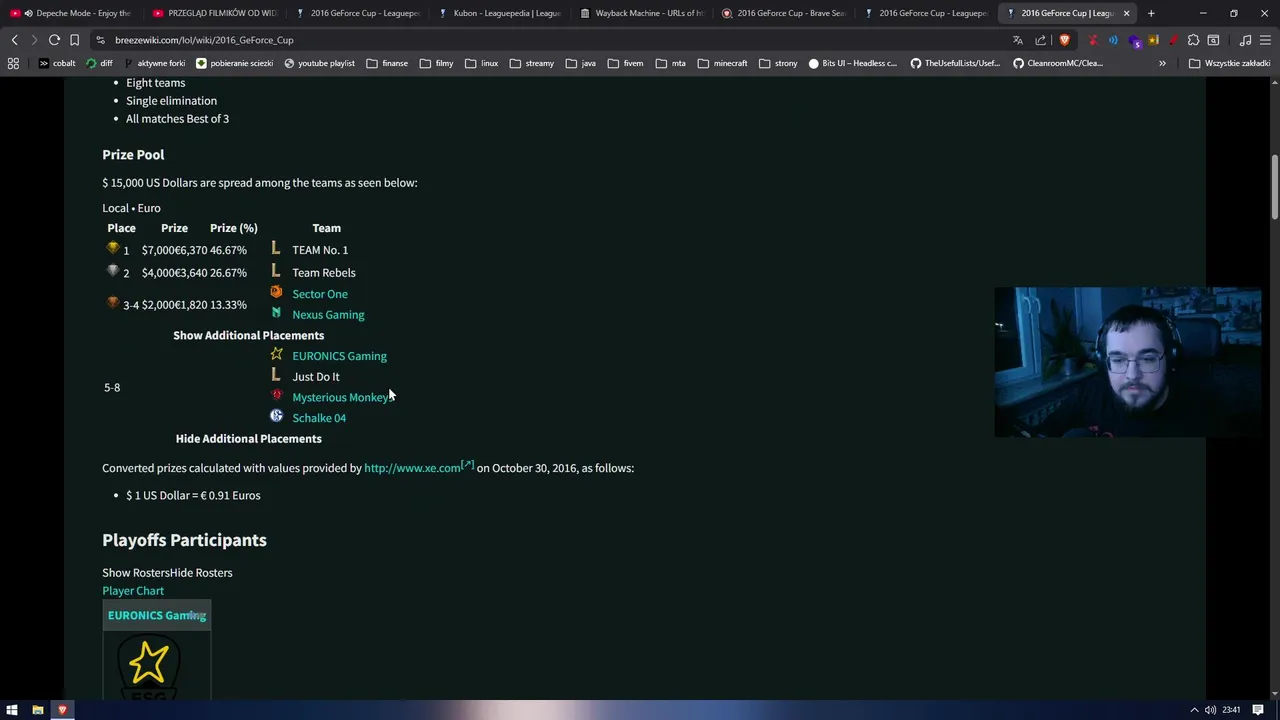The image size is (1280, 720).
Task: Open the pobieranie sciezki bookmark
Action: (x=234, y=63)
